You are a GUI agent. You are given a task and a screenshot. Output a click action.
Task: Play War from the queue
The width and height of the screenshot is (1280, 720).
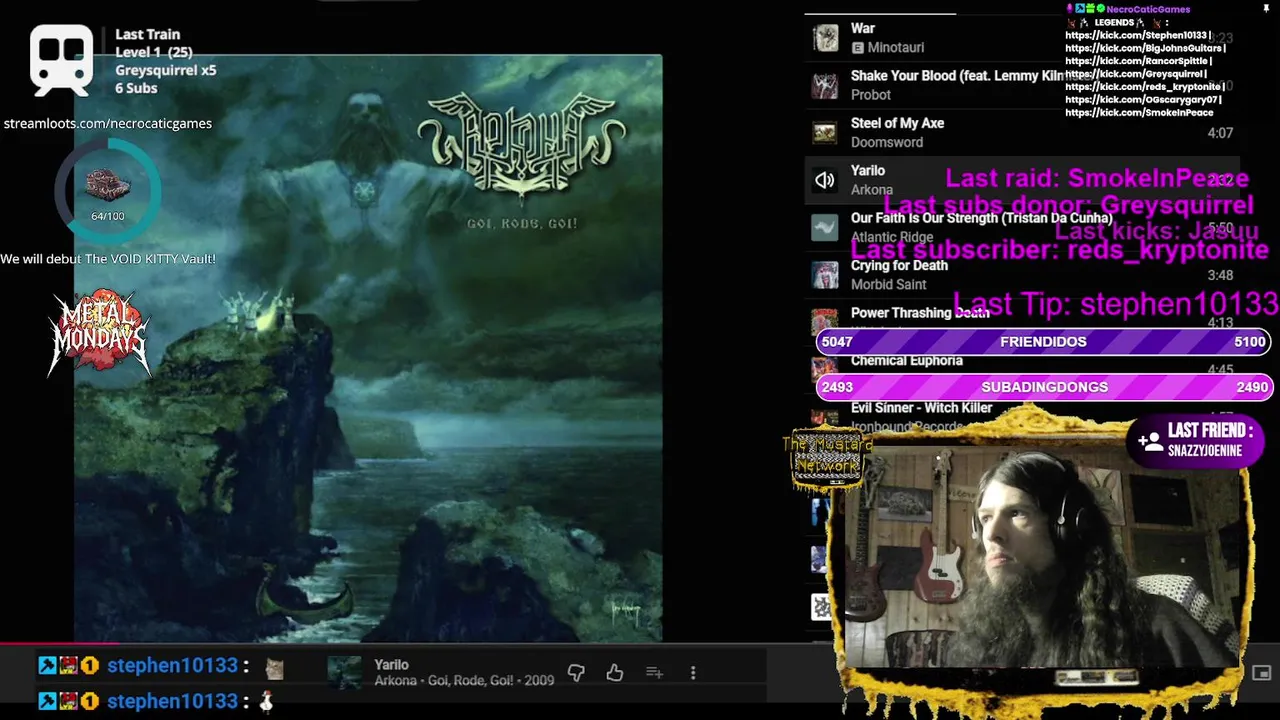tap(1022, 38)
